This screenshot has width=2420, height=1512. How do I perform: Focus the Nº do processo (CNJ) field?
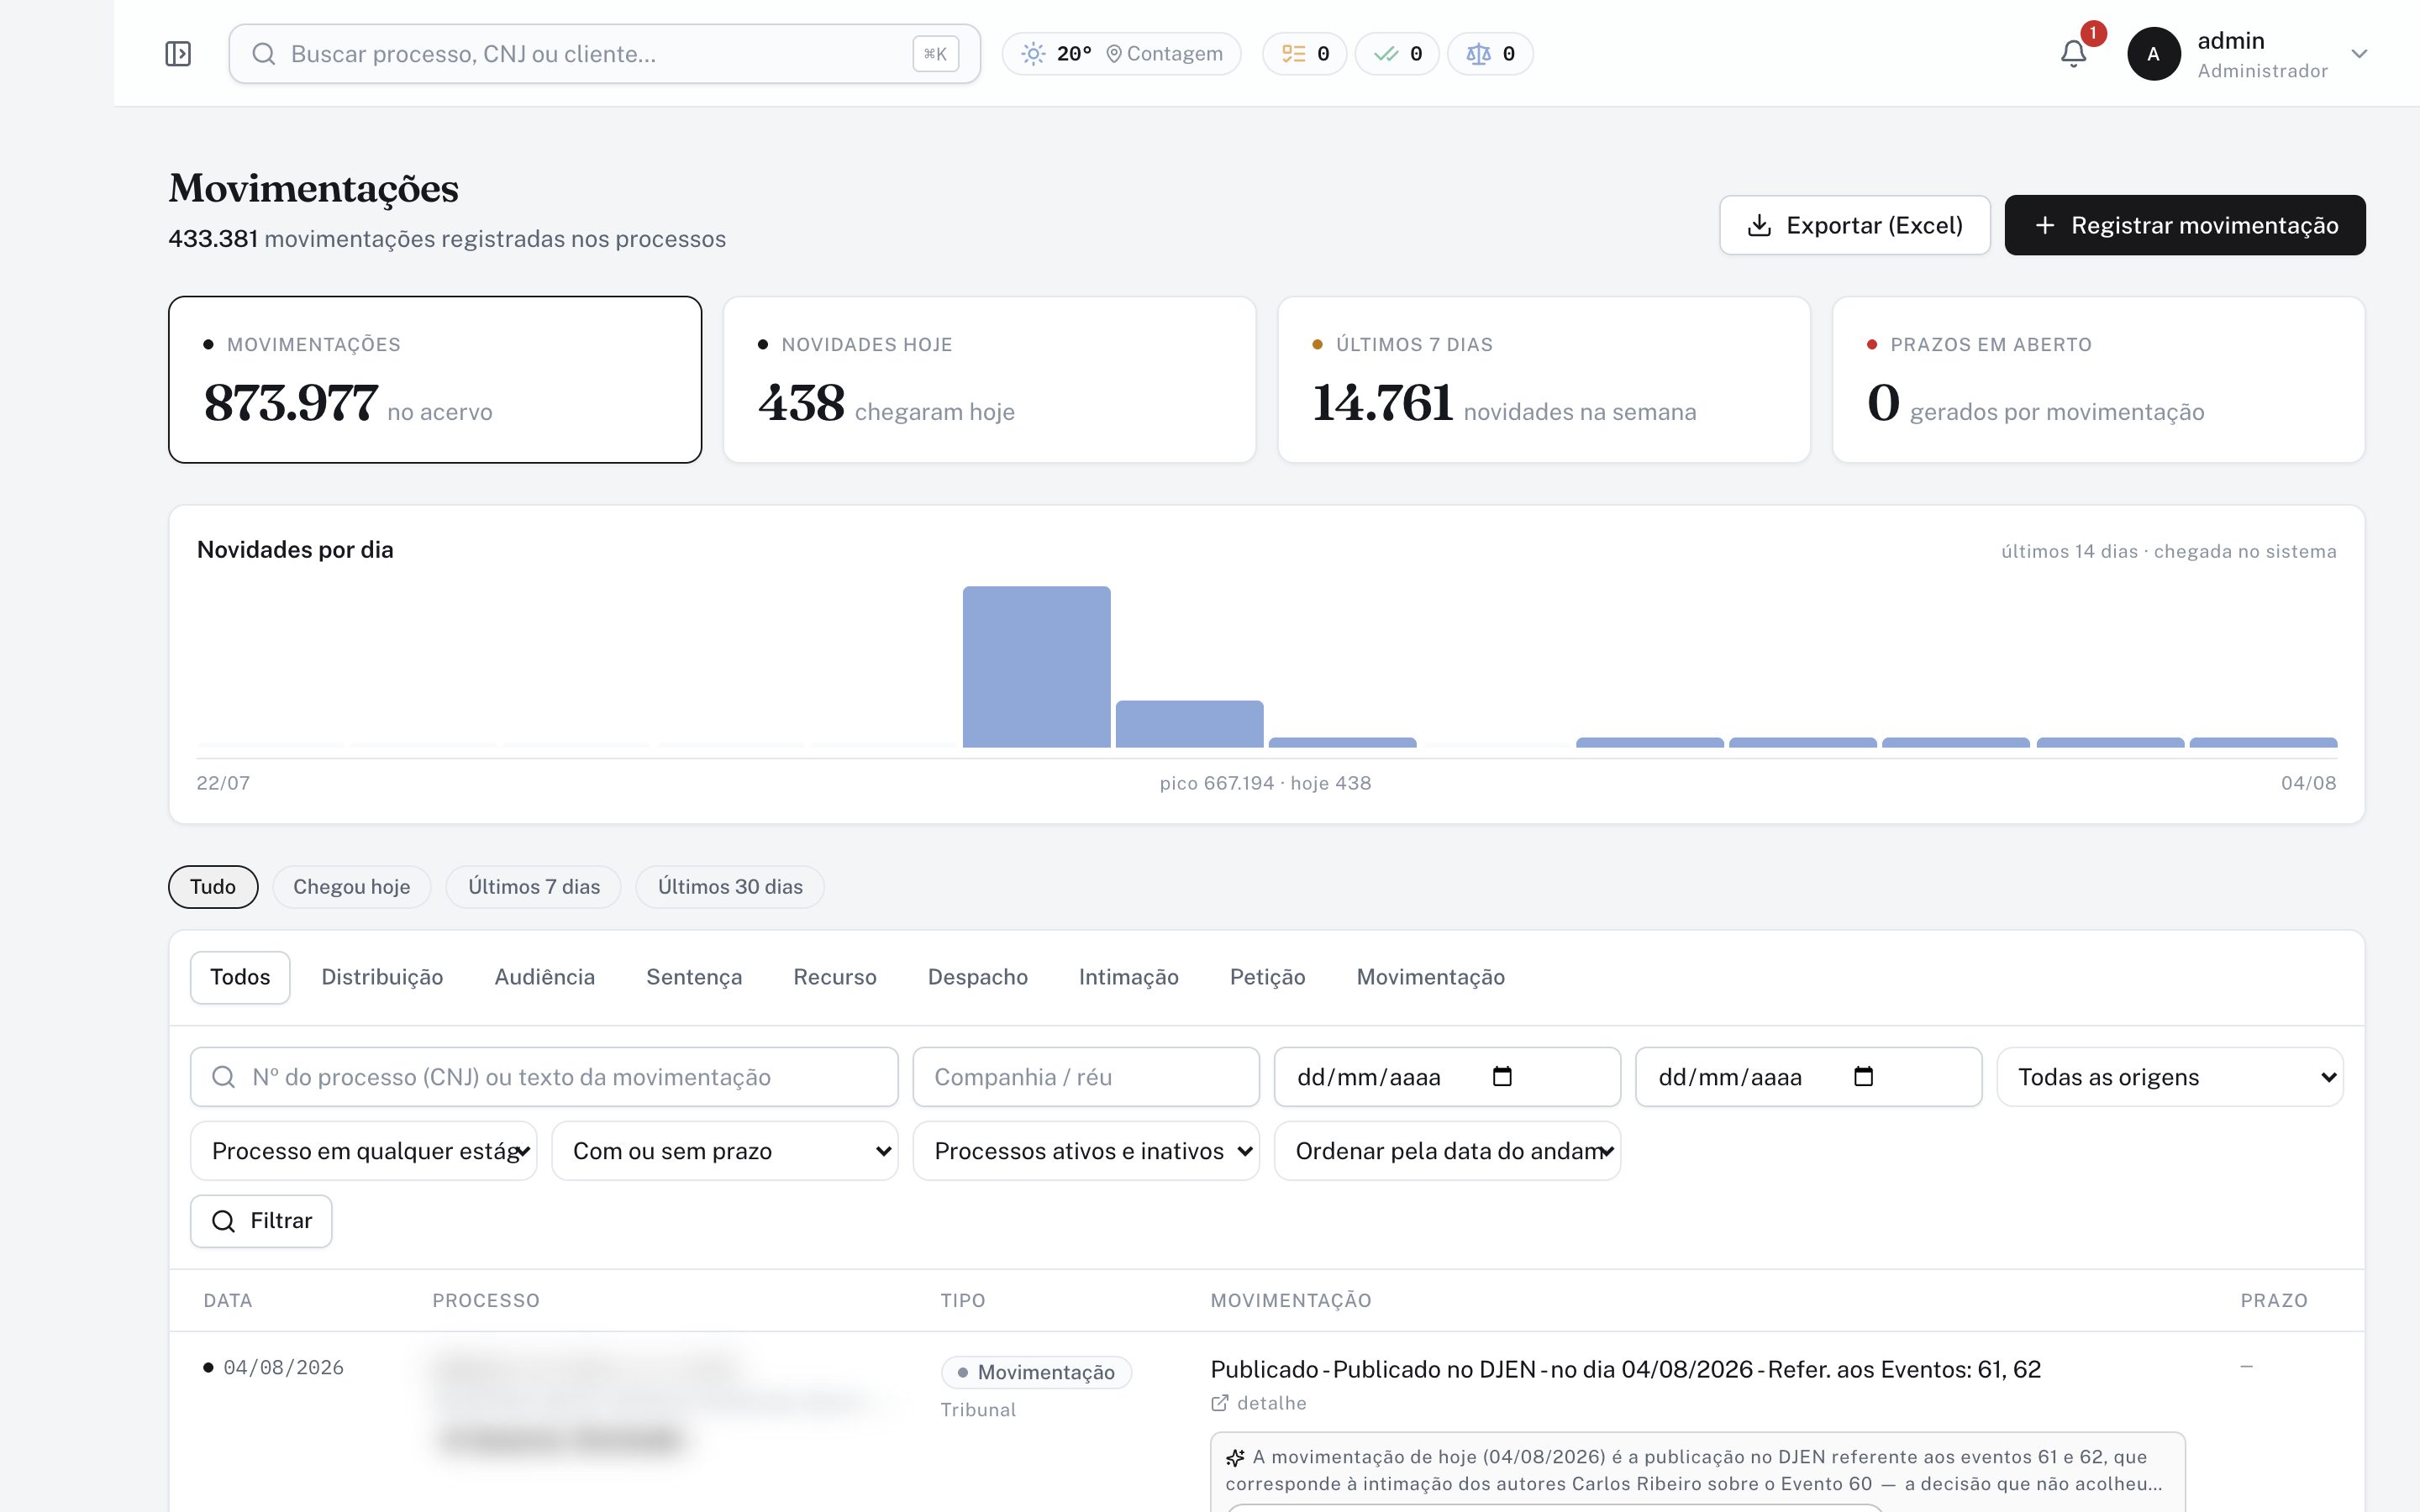(x=544, y=1077)
